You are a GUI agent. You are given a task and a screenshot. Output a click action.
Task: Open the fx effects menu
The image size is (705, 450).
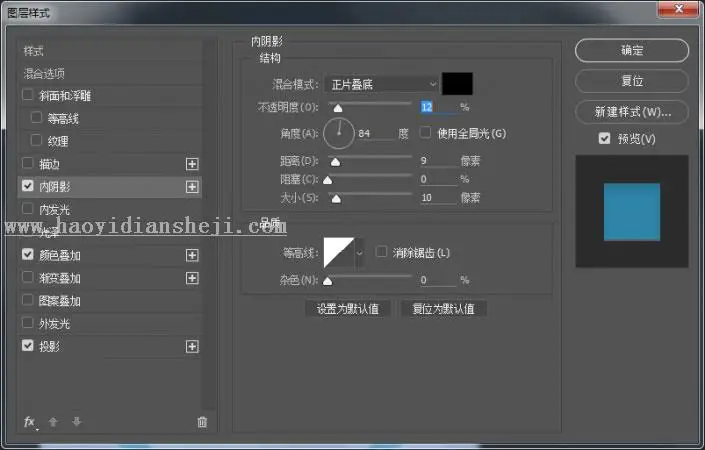coord(30,422)
